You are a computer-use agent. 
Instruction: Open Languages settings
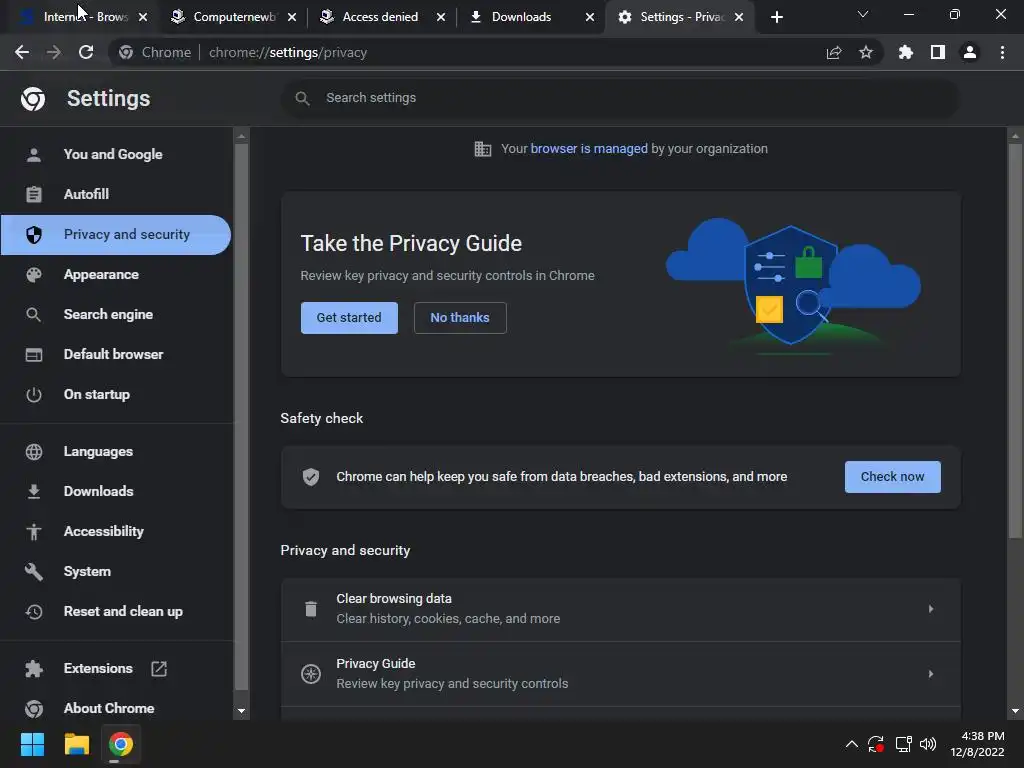tap(116, 451)
